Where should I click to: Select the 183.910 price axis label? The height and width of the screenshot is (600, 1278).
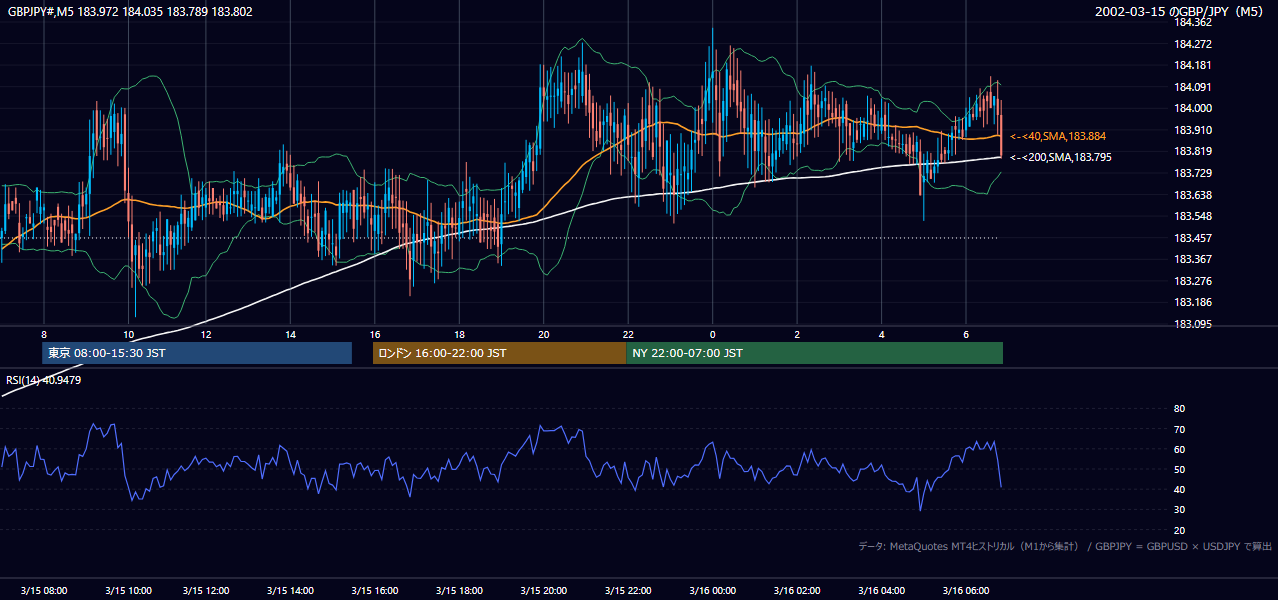1193,130
